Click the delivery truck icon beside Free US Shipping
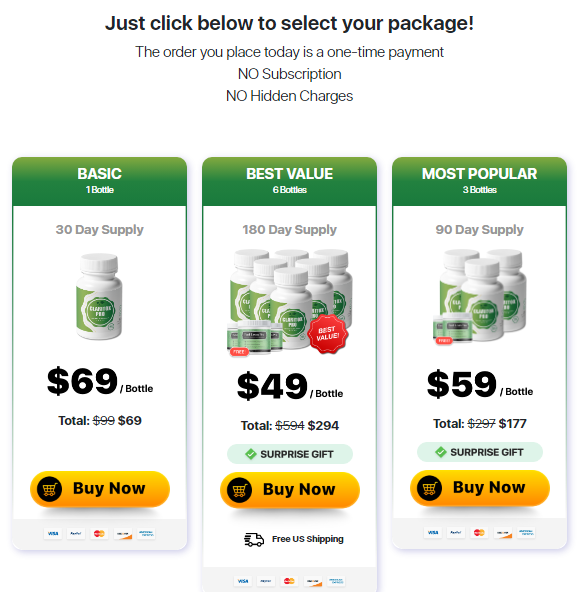579x592 pixels. point(254,540)
